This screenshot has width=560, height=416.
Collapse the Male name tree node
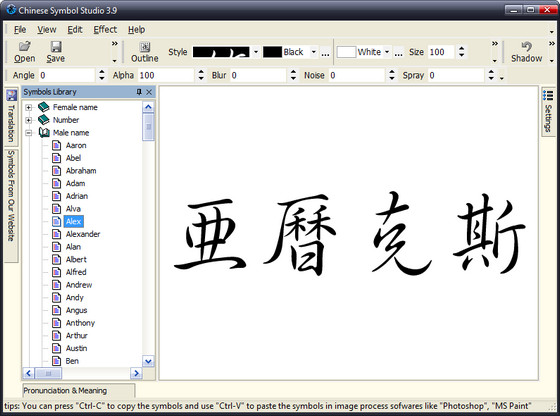point(29,133)
